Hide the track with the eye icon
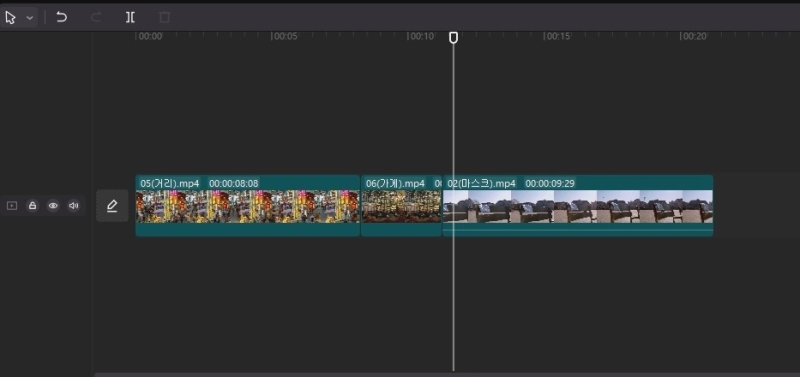Viewport: 800px width, 377px height. [53, 206]
